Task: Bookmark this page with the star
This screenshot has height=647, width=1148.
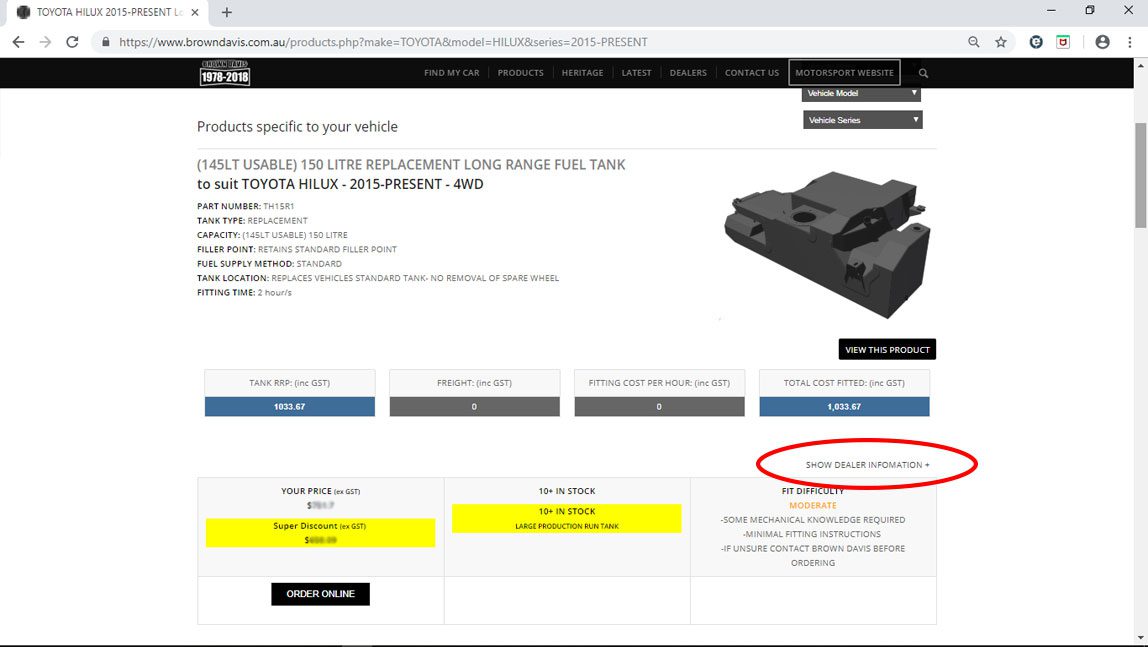Action: coord(1001,42)
